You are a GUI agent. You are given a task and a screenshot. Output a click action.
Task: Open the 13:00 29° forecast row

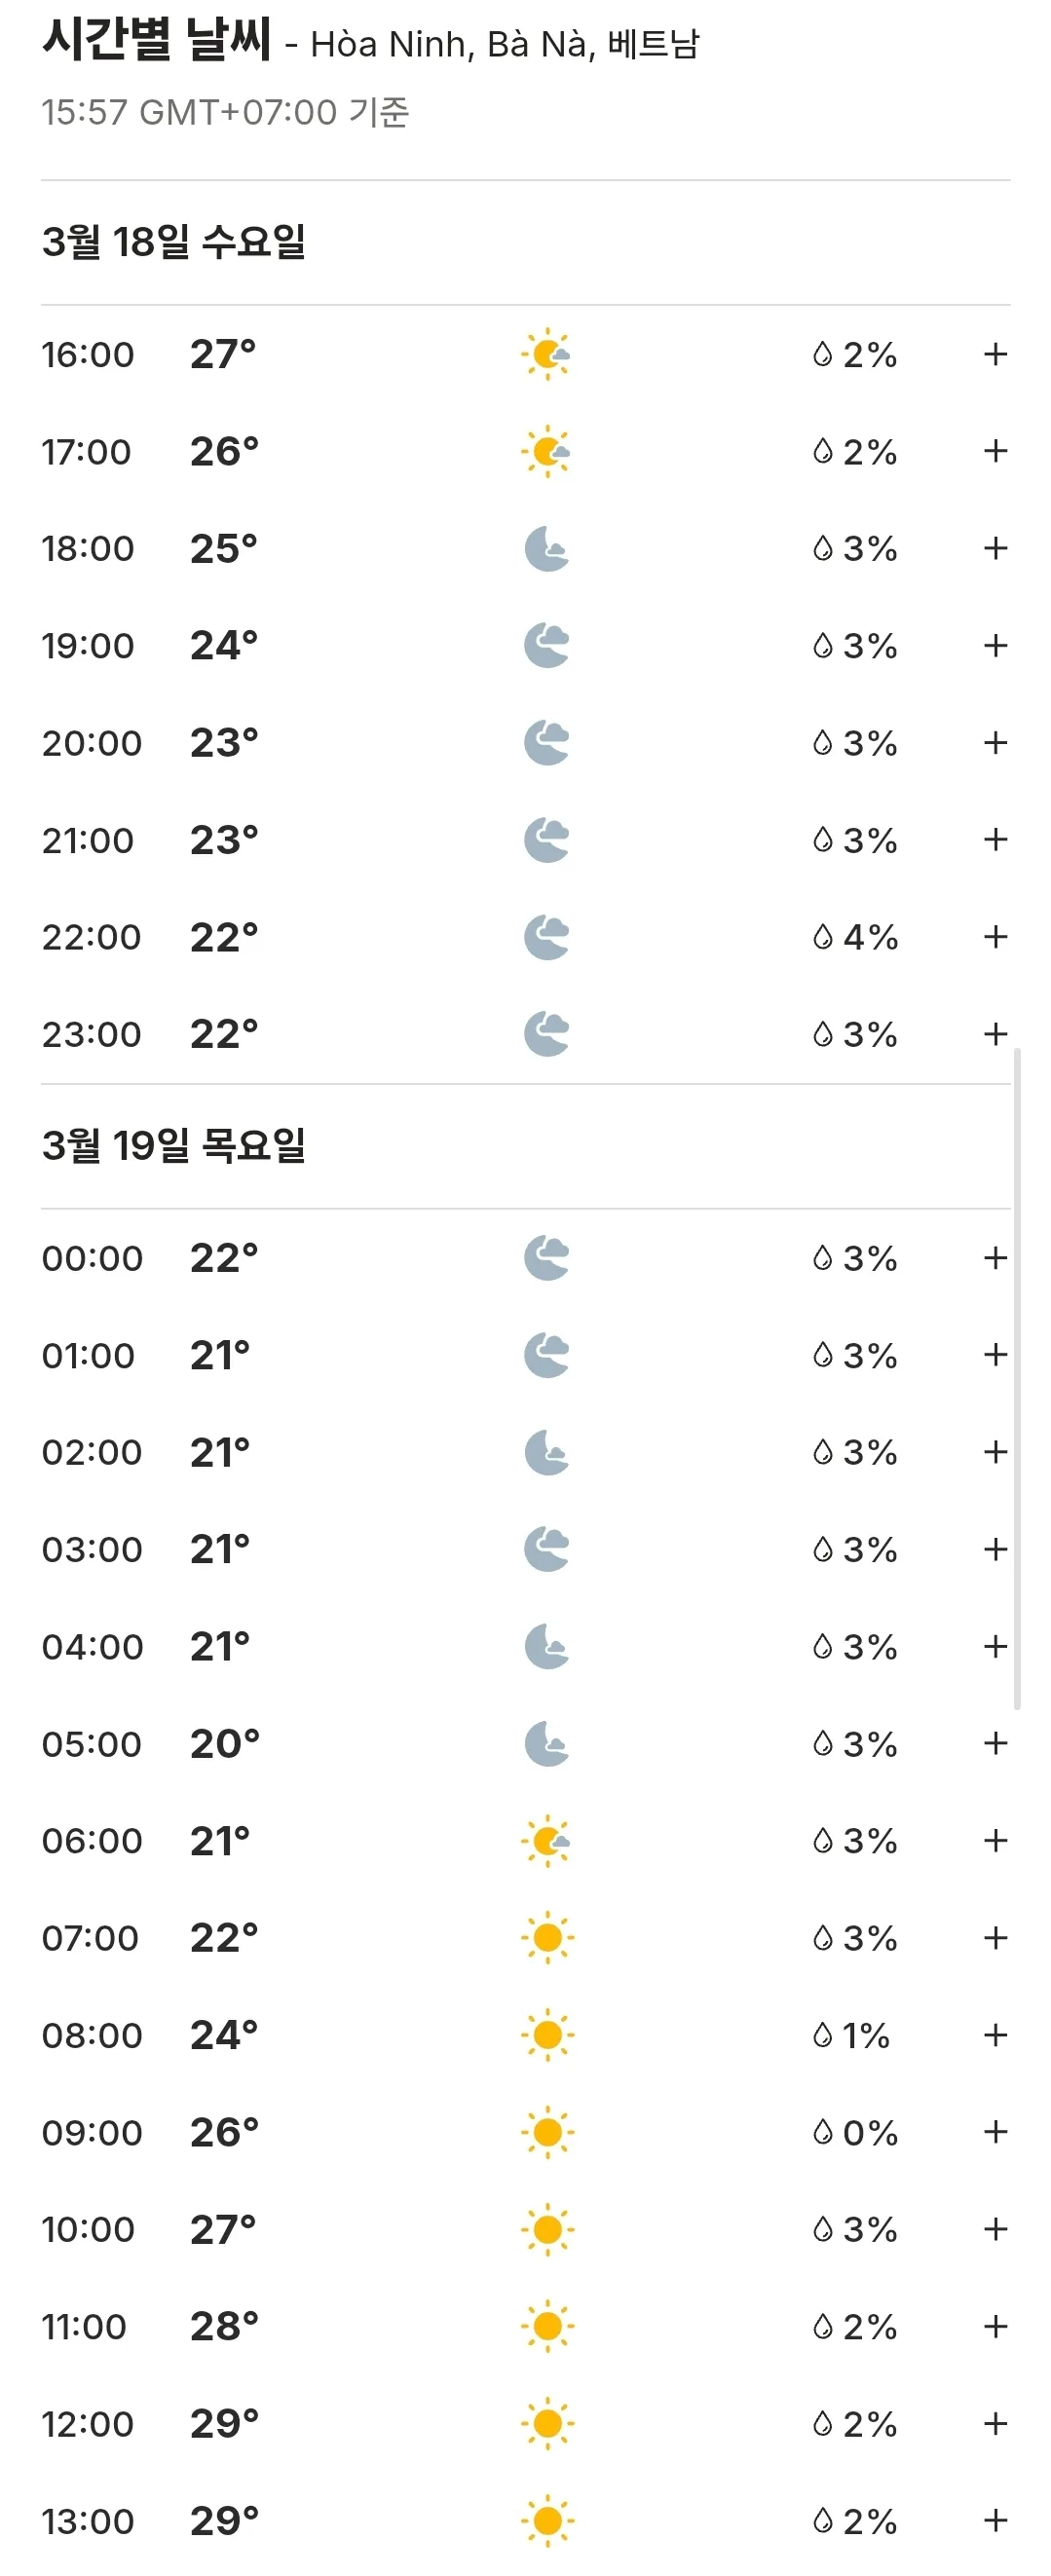pos(525,2520)
